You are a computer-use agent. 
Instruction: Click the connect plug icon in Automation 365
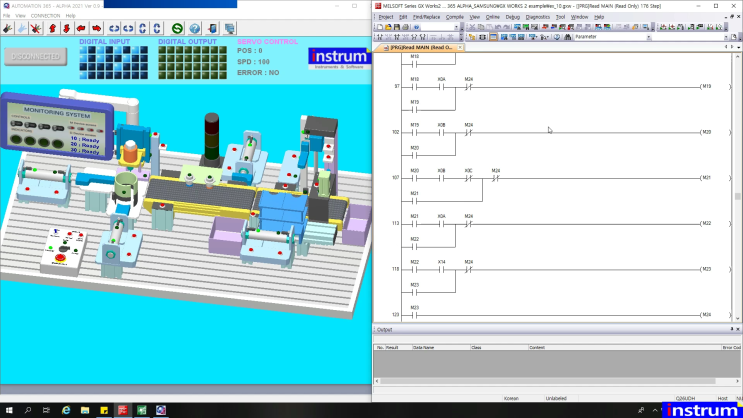(8, 28)
